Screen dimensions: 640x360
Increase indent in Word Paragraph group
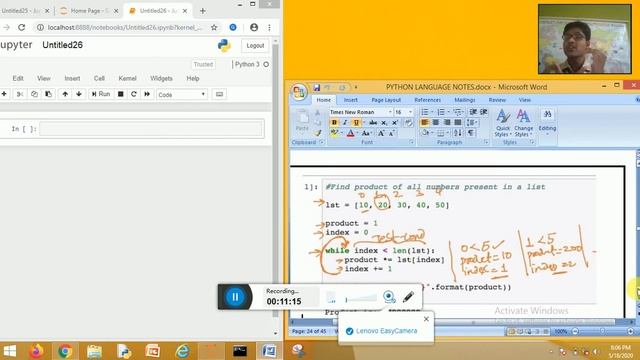pyautogui.click(x=484, y=112)
